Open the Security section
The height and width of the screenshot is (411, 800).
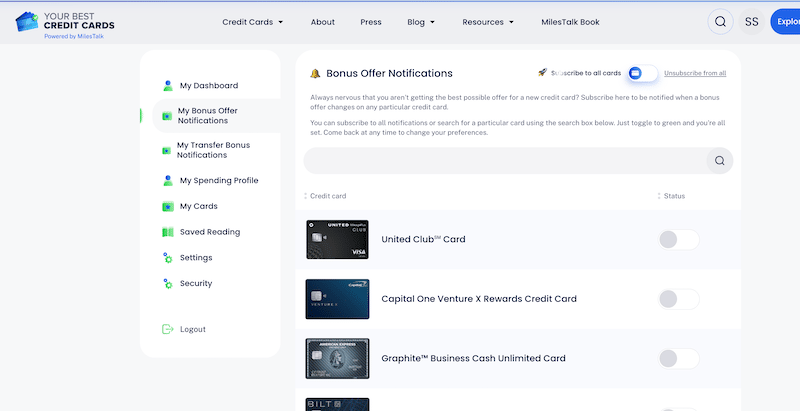click(x=196, y=284)
